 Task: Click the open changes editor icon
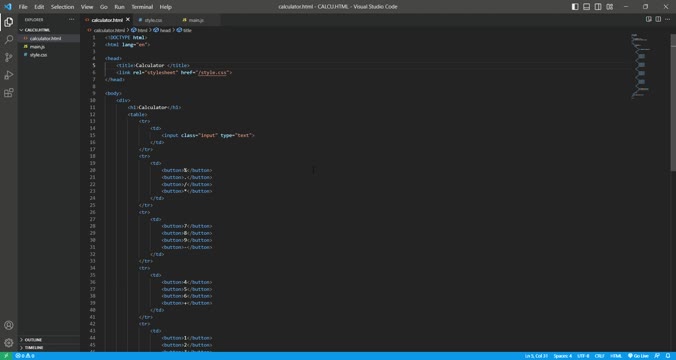[648, 19]
